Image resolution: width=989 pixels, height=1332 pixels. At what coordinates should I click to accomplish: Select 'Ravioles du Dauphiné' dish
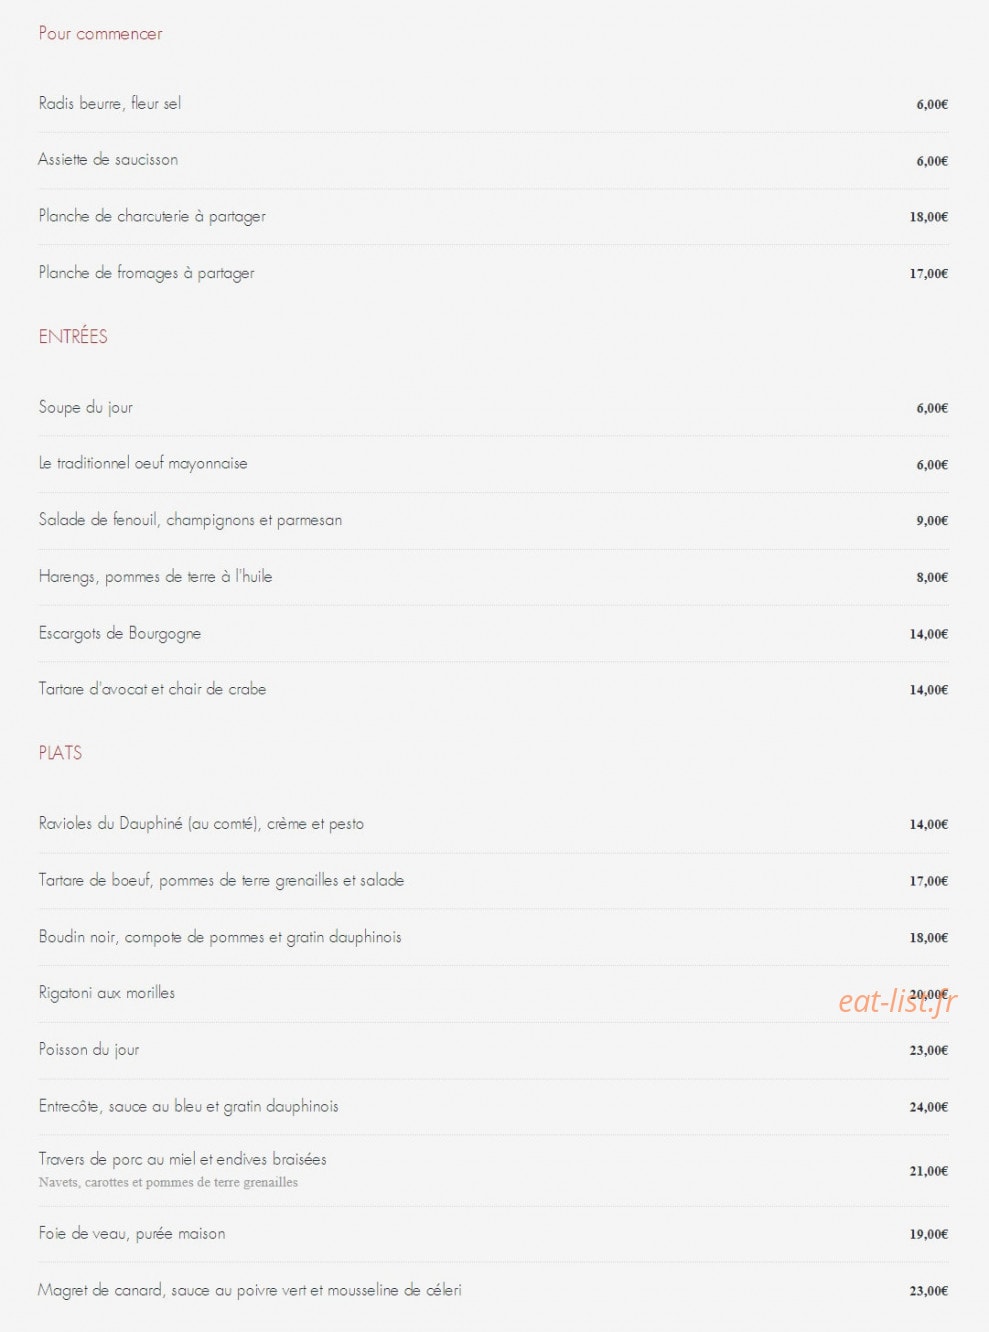(201, 824)
